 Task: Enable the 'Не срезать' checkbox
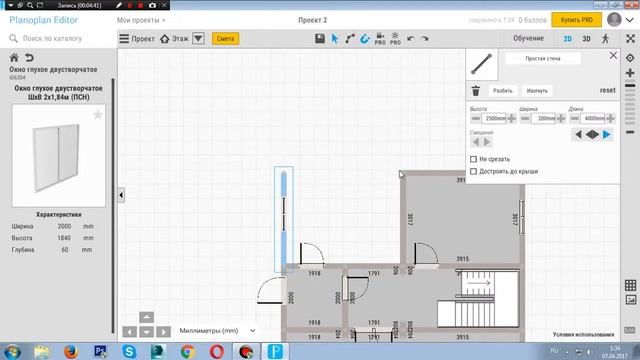[x=473, y=159]
